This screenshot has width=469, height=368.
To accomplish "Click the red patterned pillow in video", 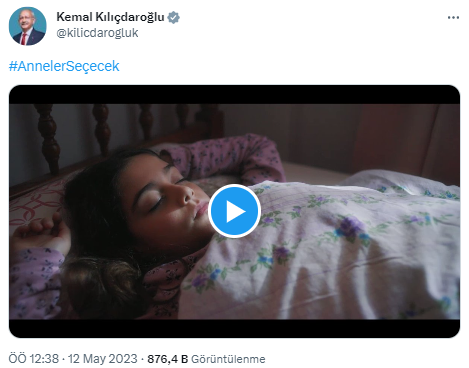I will point(37,202).
